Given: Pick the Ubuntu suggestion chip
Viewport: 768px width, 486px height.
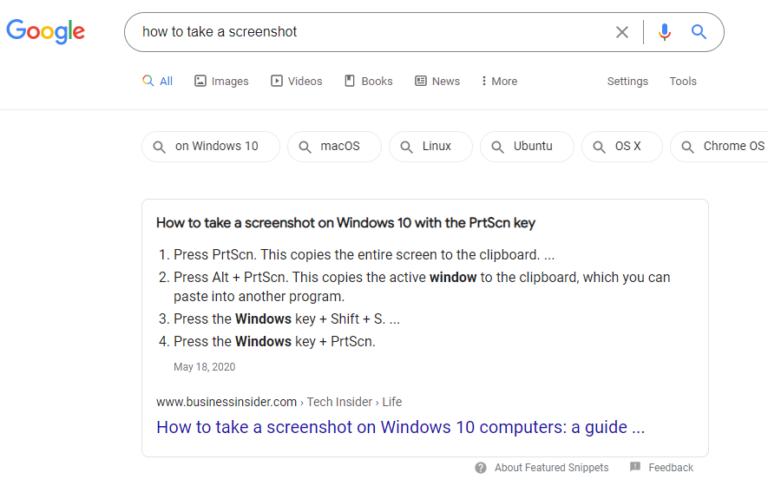Looking at the screenshot, I should [526, 146].
